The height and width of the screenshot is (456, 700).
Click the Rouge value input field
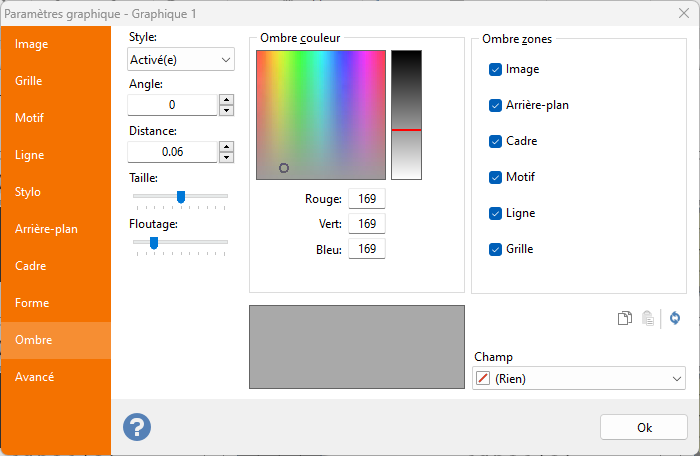[x=366, y=198]
